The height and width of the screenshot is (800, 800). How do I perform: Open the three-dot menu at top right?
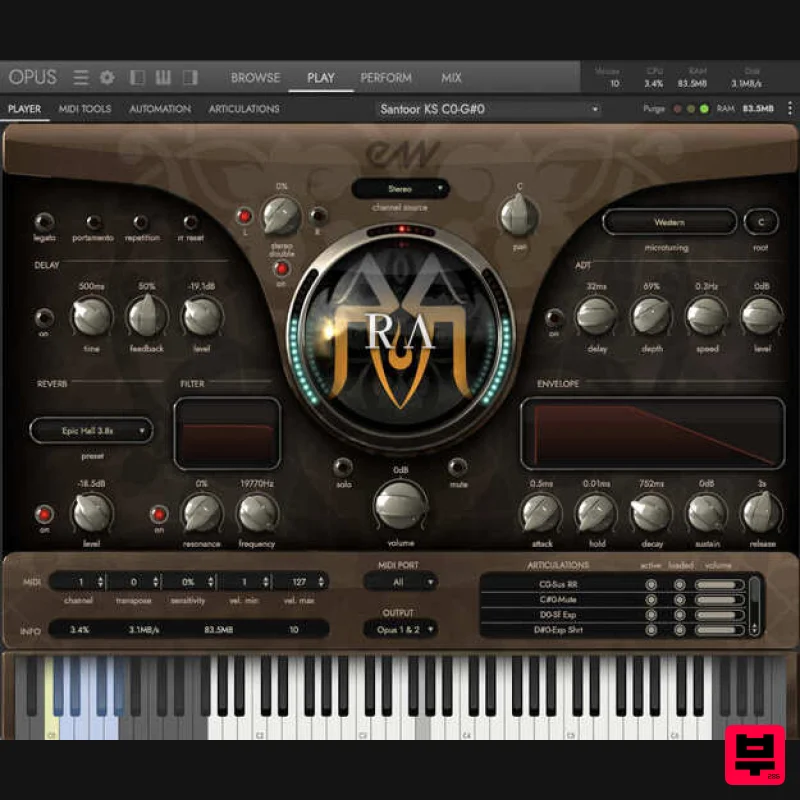pyautogui.click(x=790, y=108)
